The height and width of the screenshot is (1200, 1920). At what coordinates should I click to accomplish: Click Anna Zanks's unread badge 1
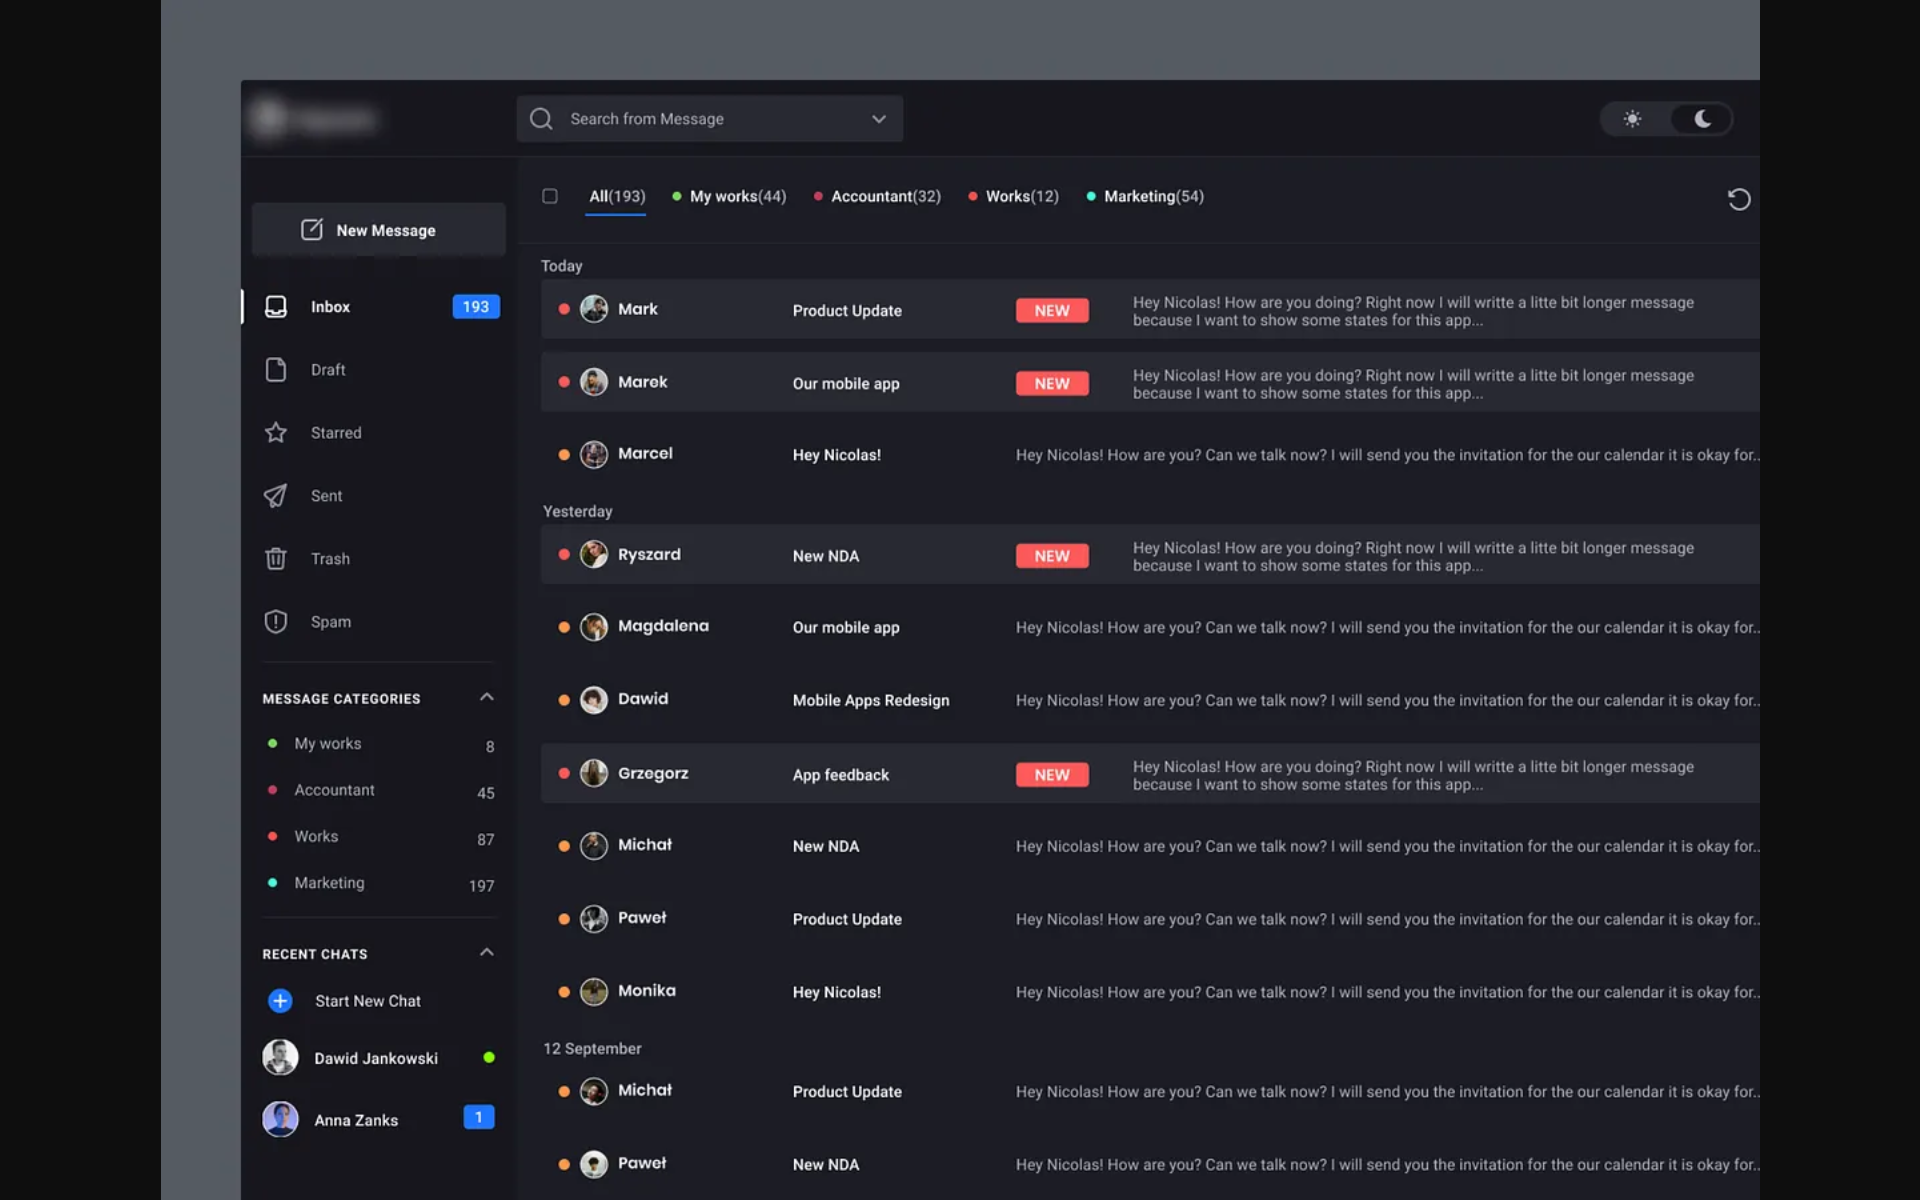click(x=479, y=1117)
